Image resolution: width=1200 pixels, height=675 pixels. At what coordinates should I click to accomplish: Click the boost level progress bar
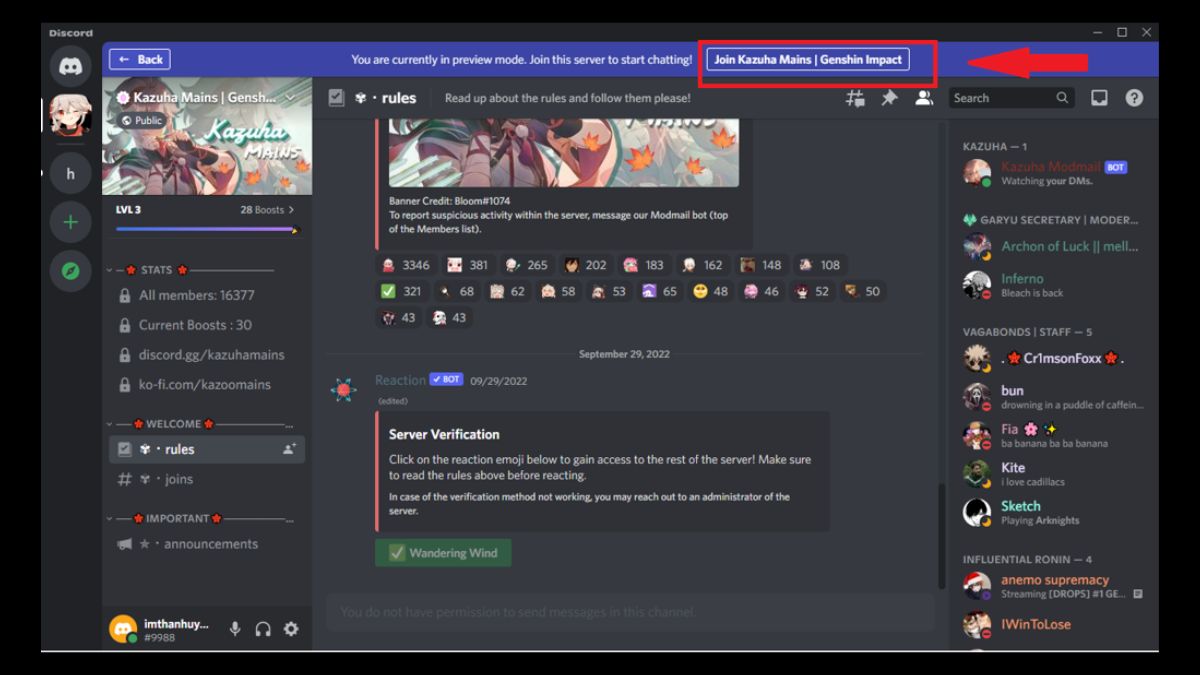coord(207,228)
